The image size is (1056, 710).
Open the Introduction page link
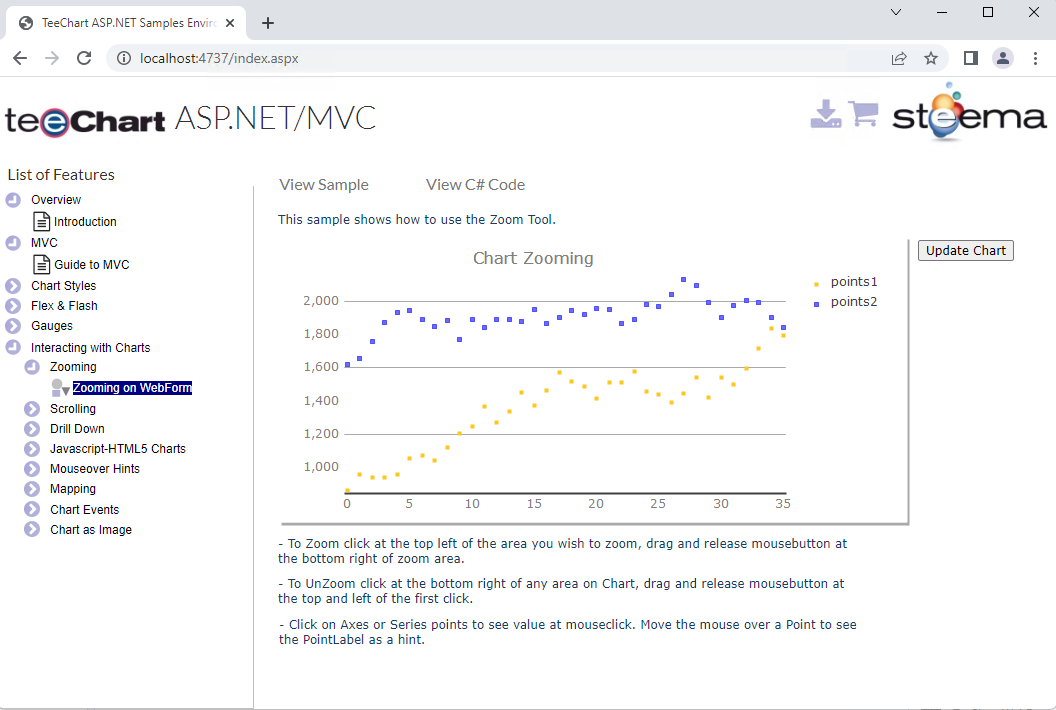(85, 222)
